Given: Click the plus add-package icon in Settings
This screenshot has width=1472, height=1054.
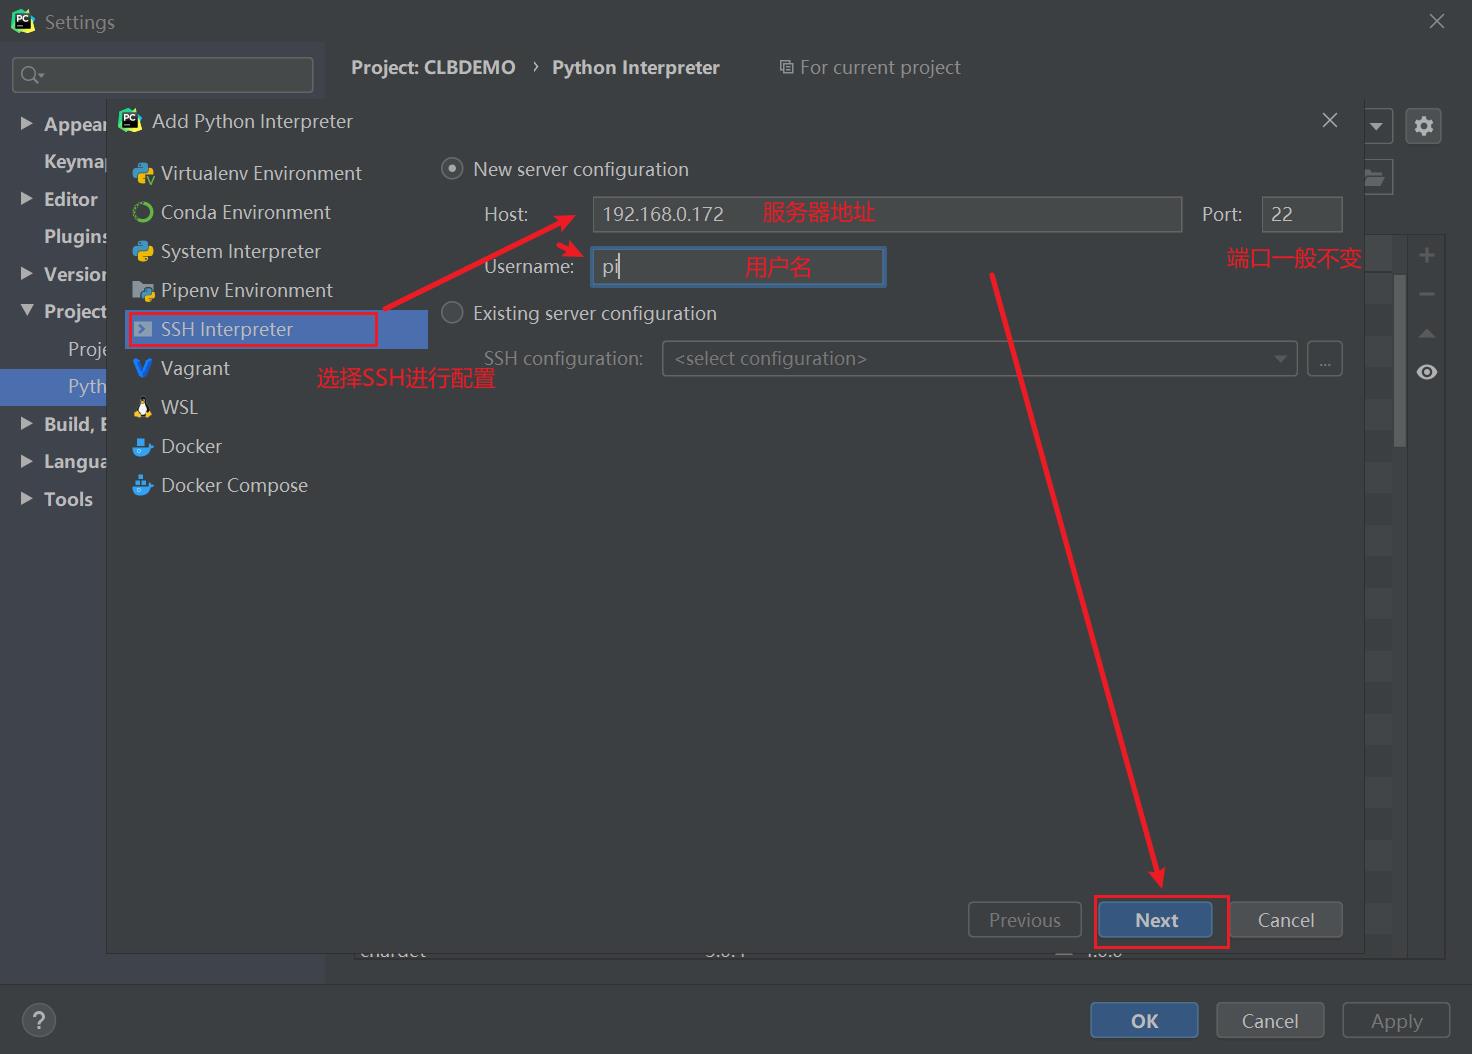Looking at the screenshot, I should (x=1427, y=255).
